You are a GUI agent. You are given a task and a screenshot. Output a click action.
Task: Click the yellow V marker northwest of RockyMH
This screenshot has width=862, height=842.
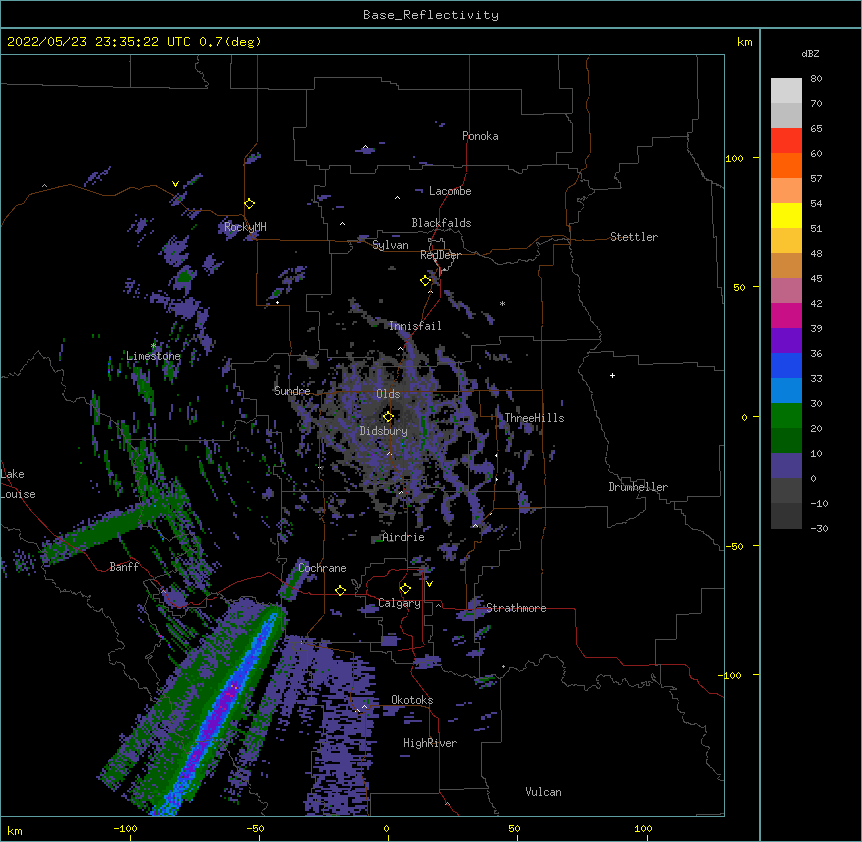click(x=175, y=184)
